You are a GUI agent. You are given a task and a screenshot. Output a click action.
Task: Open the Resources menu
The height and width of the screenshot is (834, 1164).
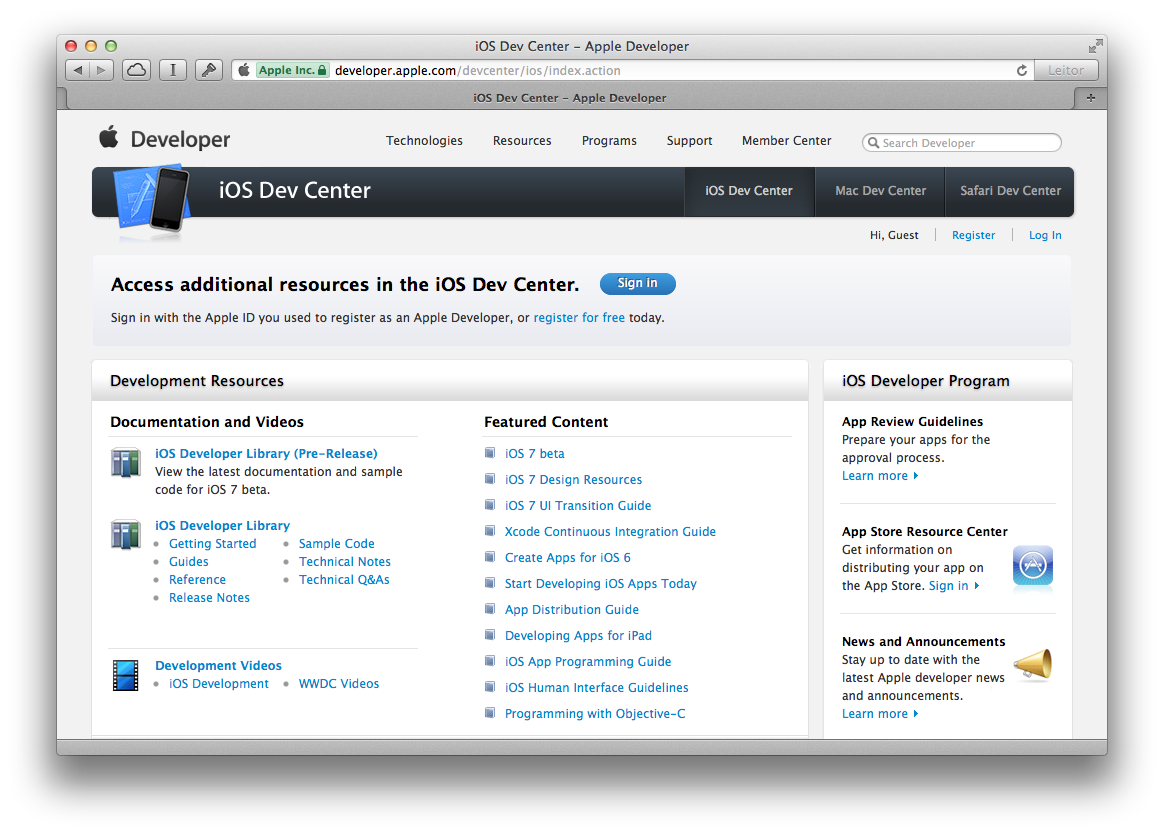(x=522, y=140)
